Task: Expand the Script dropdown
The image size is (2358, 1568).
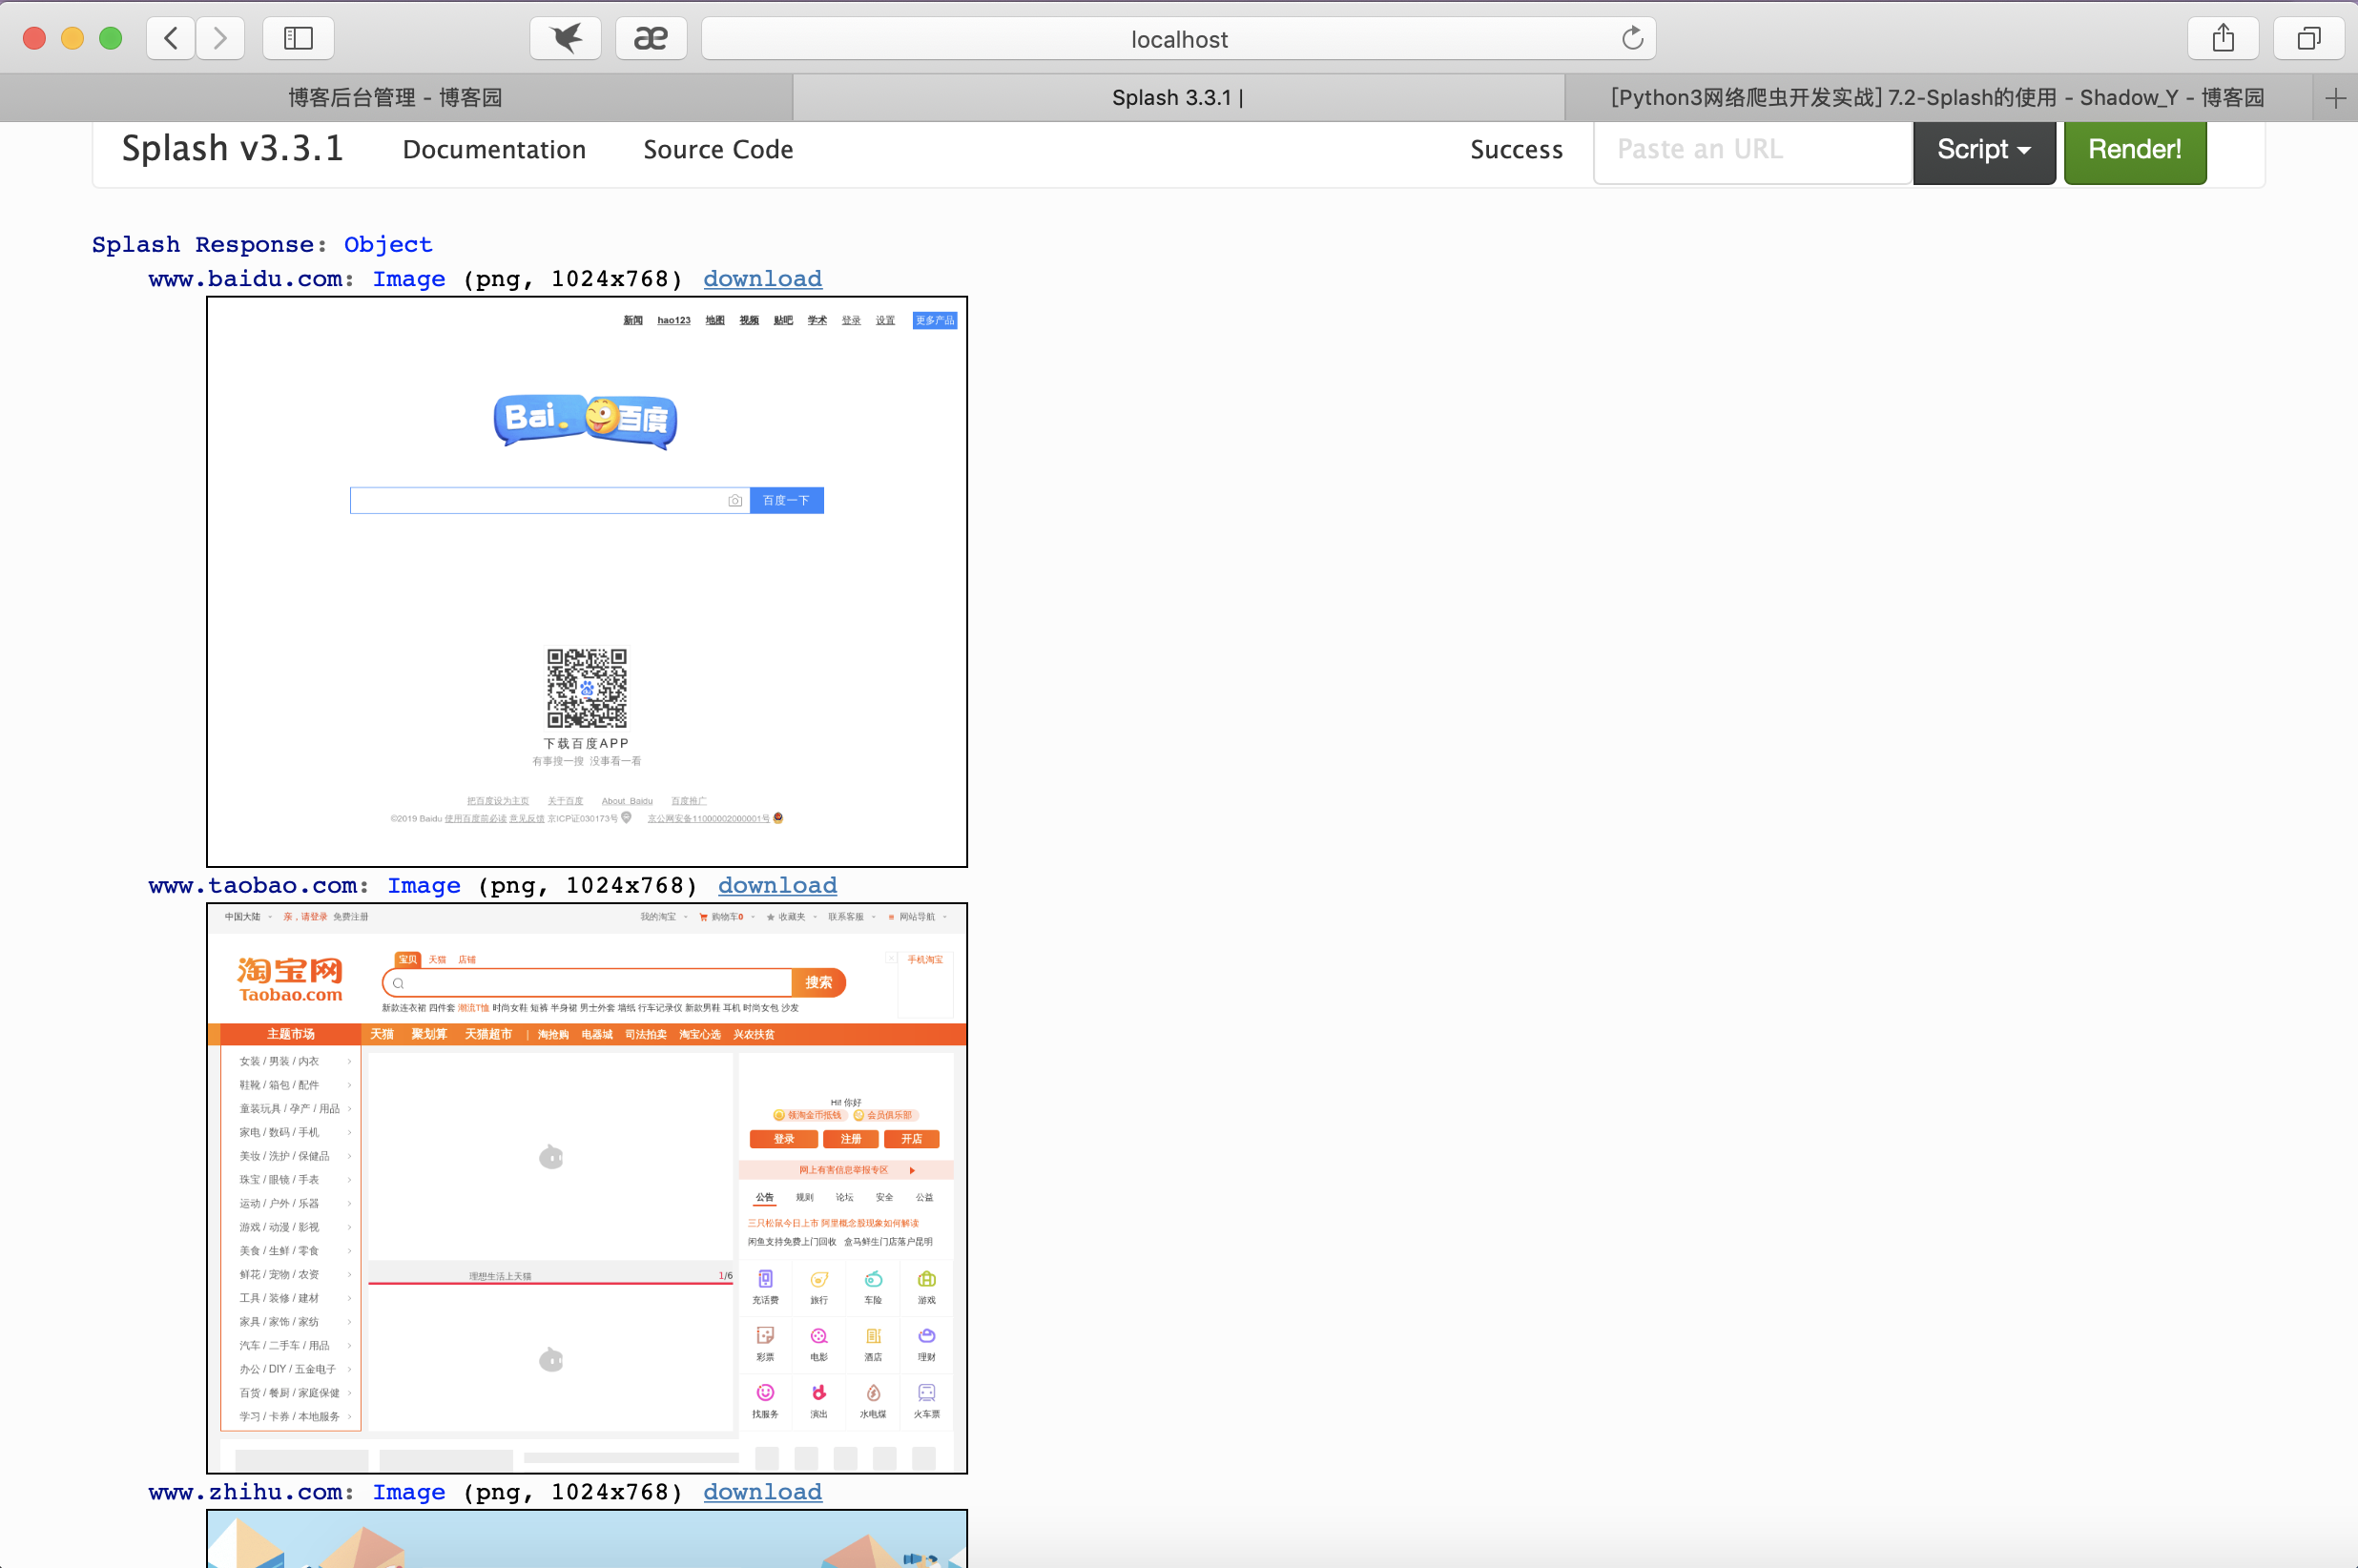Action: tap(1984, 150)
